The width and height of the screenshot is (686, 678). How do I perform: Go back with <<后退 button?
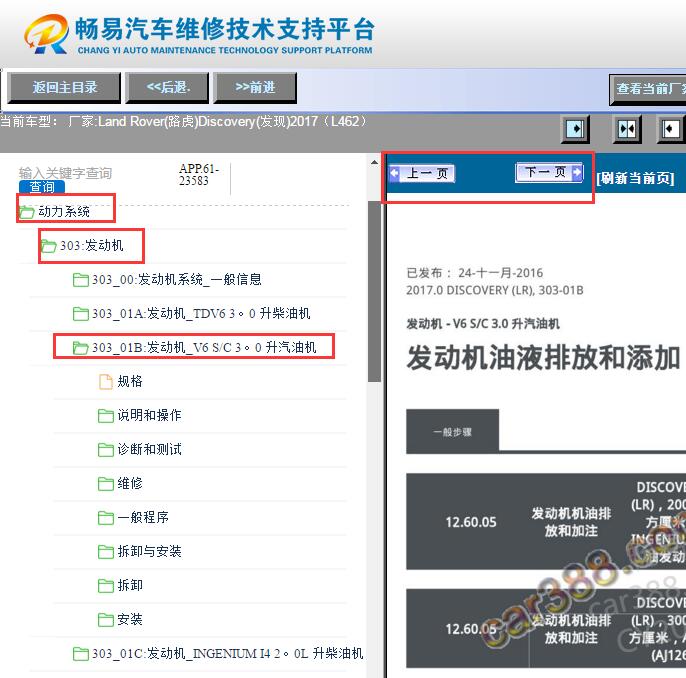(x=167, y=87)
